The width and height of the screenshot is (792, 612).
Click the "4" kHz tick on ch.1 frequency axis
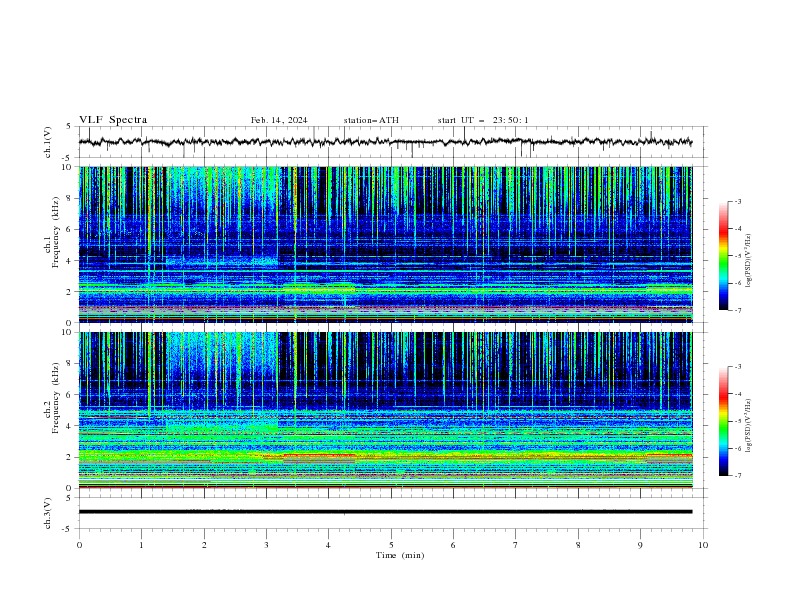[71, 261]
